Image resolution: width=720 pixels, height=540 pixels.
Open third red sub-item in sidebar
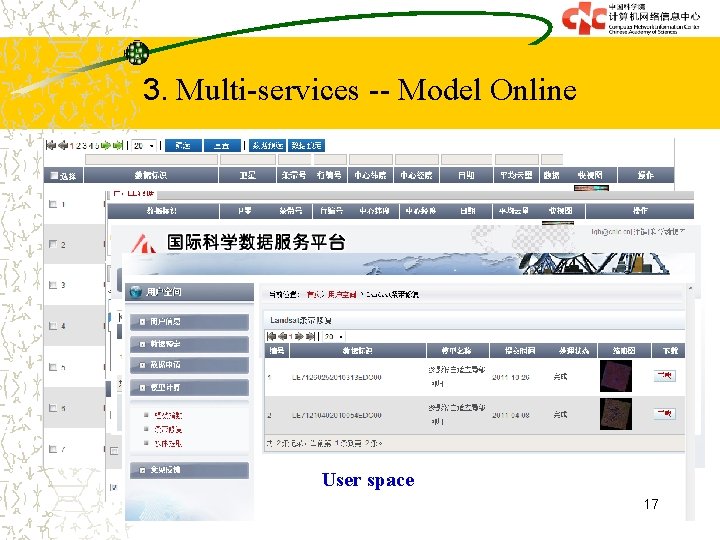[x=168, y=444]
